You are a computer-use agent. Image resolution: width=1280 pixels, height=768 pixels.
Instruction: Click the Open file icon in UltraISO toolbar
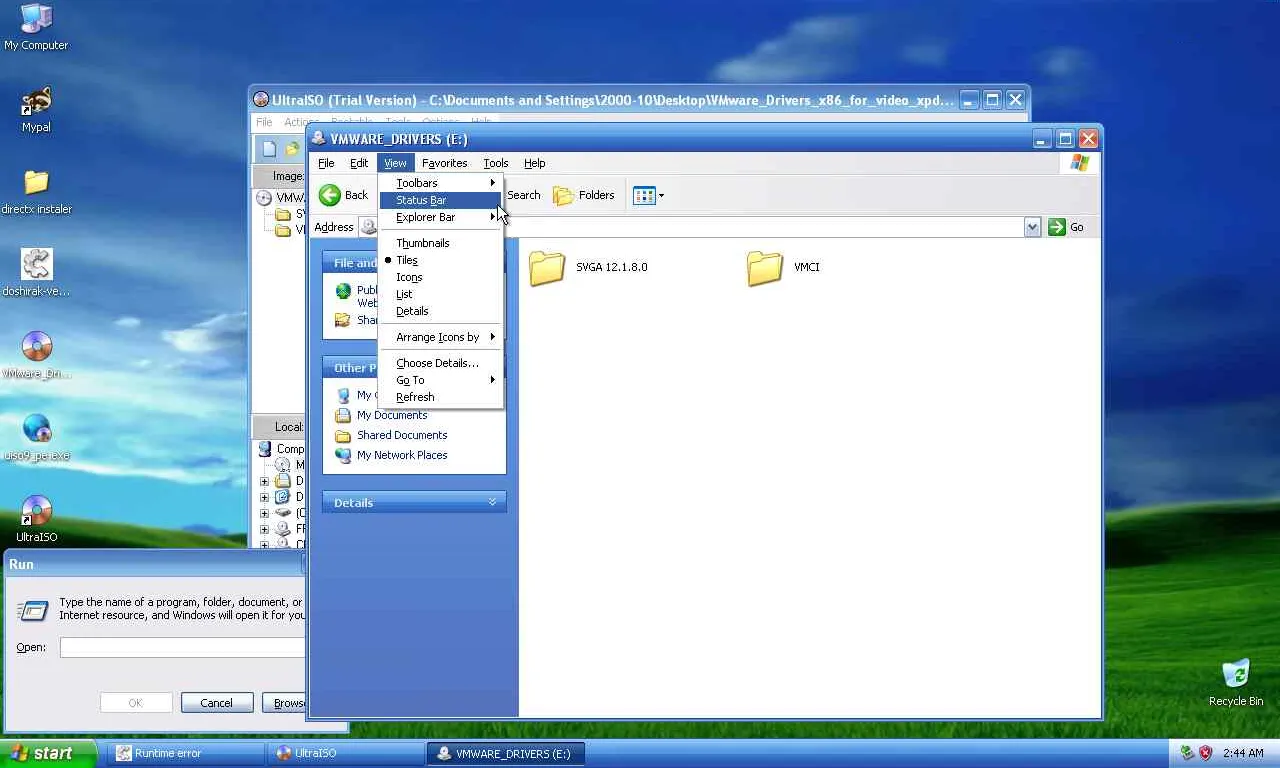292,149
